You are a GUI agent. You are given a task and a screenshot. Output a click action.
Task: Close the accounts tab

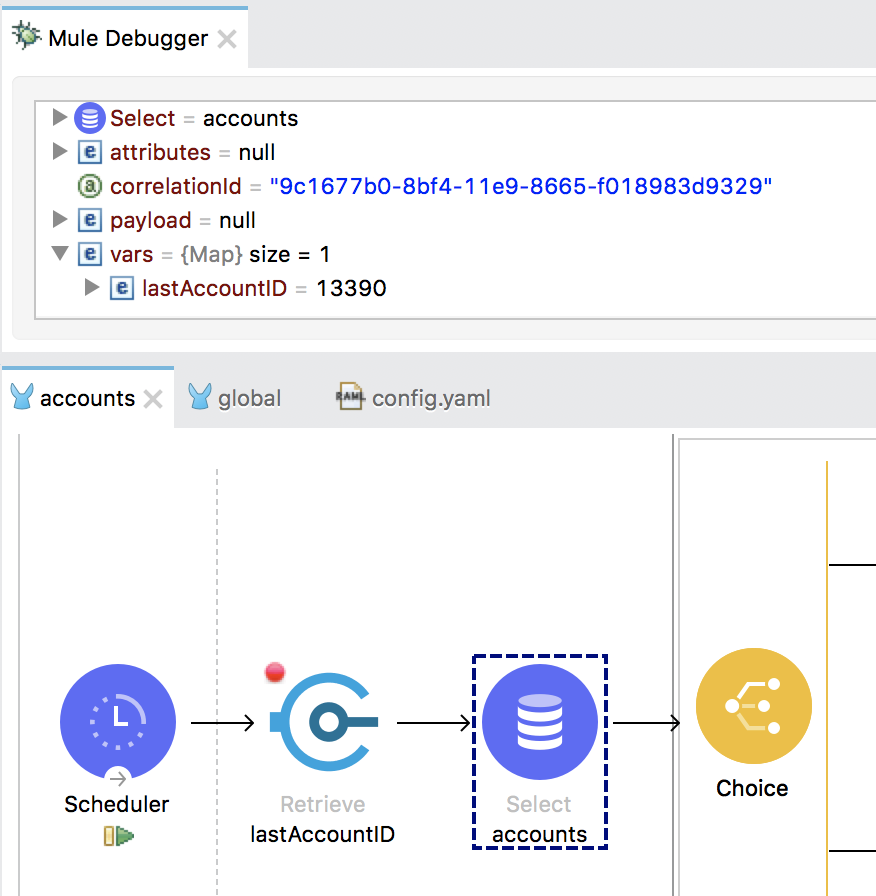(x=153, y=399)
